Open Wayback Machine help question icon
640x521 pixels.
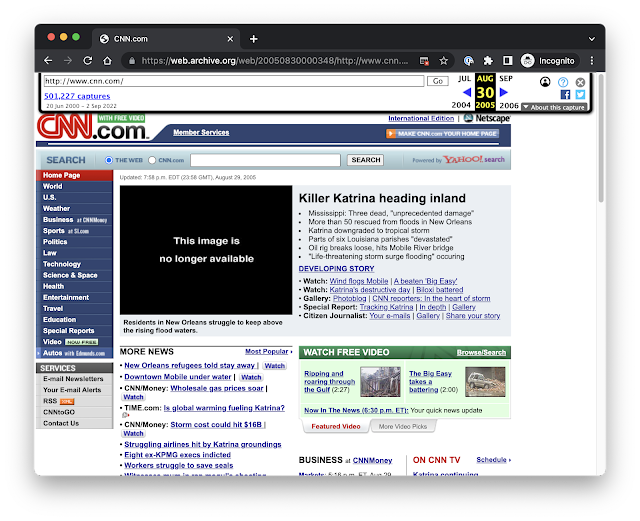563,82
